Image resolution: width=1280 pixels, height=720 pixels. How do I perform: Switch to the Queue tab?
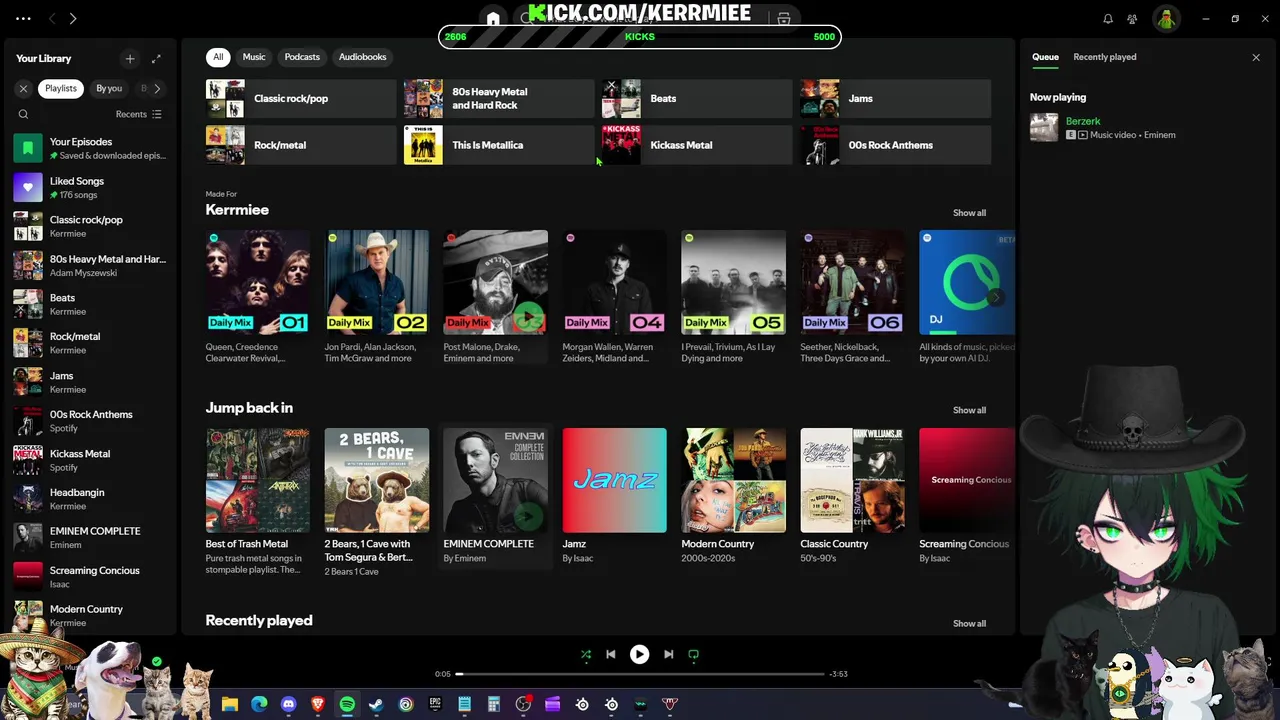coord(1045,57)
